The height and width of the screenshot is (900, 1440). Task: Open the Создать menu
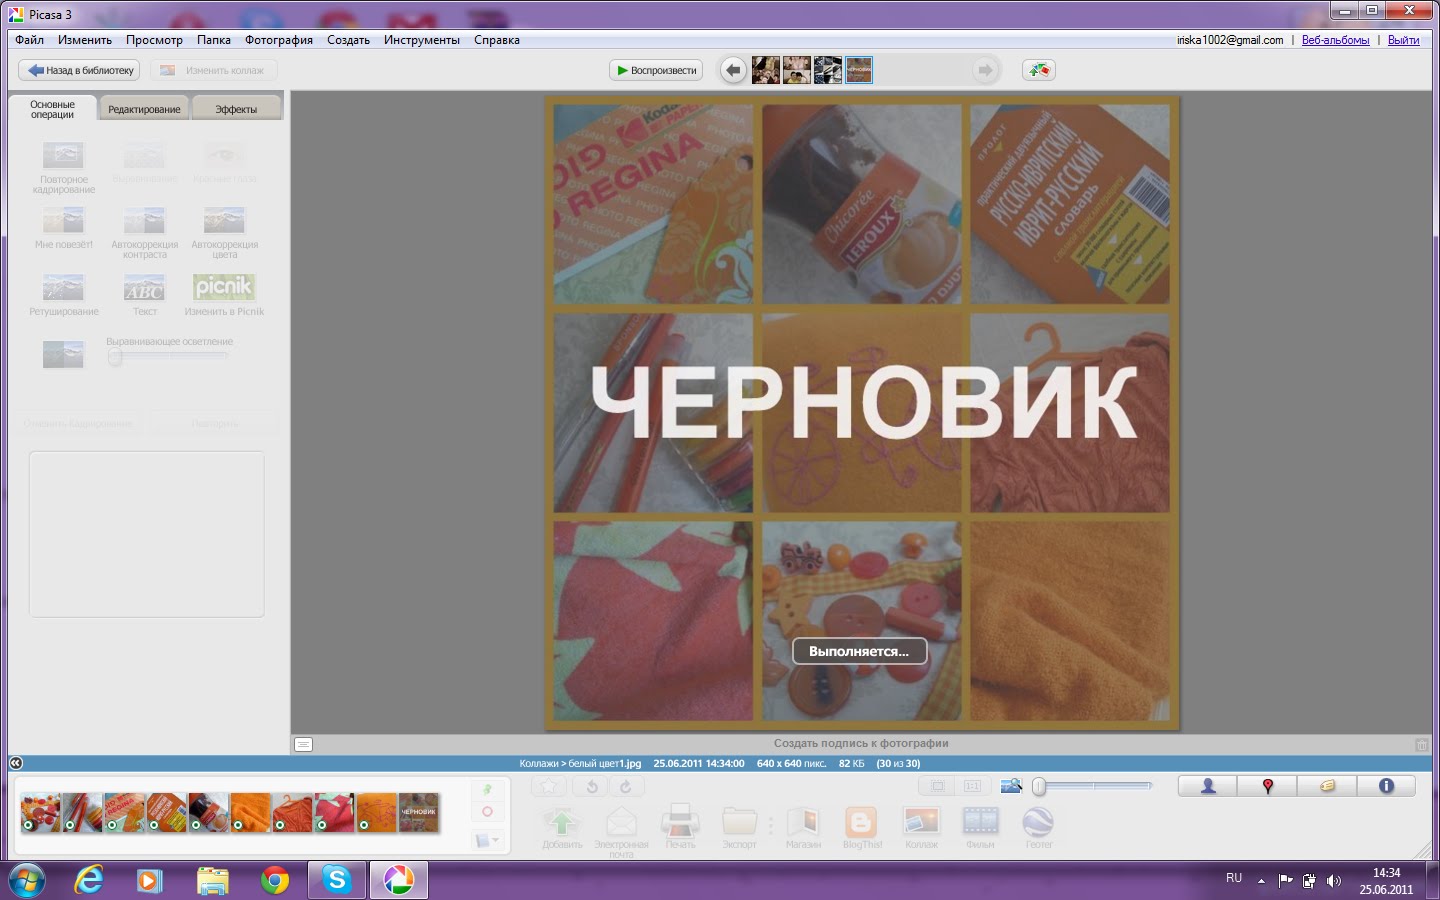point(348,40)
